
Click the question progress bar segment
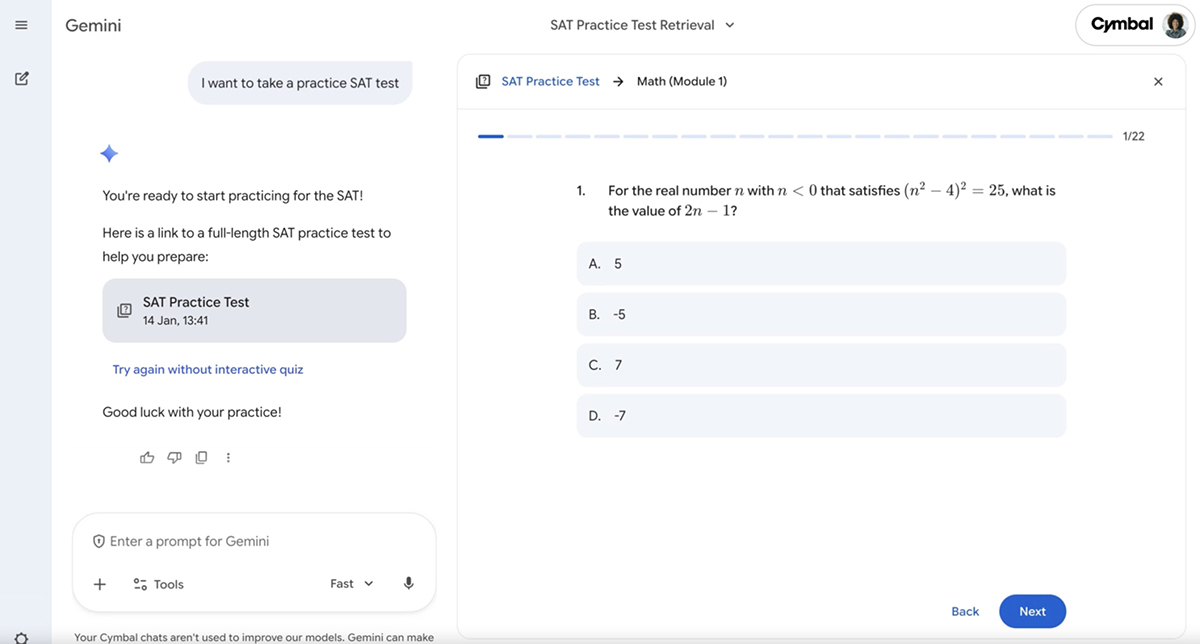(x=490, y=135)
